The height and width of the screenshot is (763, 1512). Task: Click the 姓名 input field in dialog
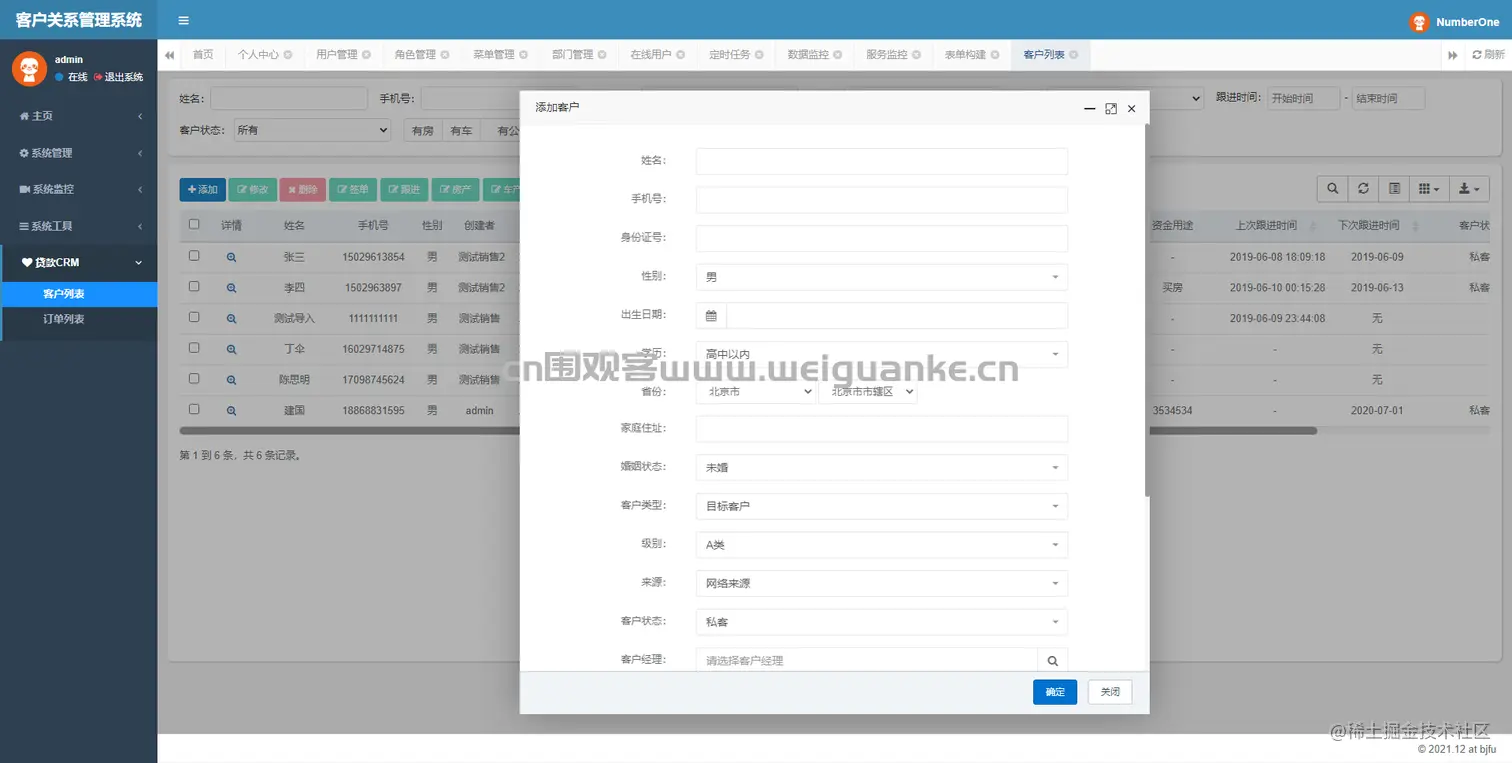click(882, 161)
